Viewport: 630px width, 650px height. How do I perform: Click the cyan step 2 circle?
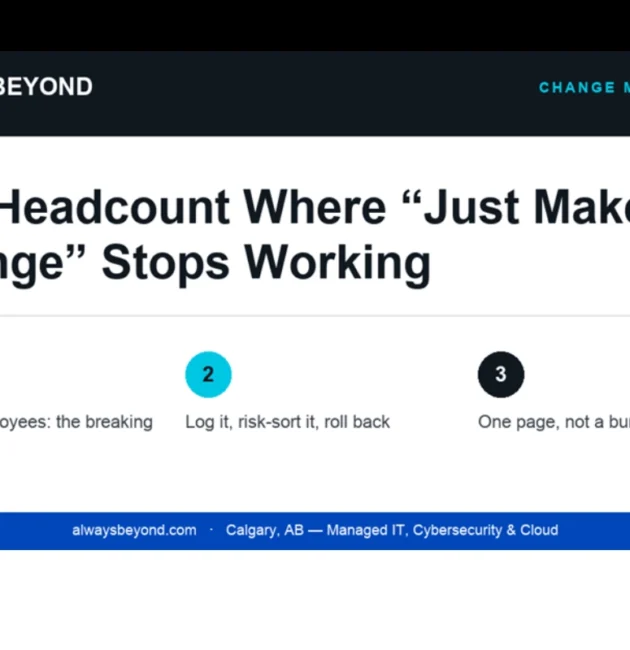[x=208, y=374]
